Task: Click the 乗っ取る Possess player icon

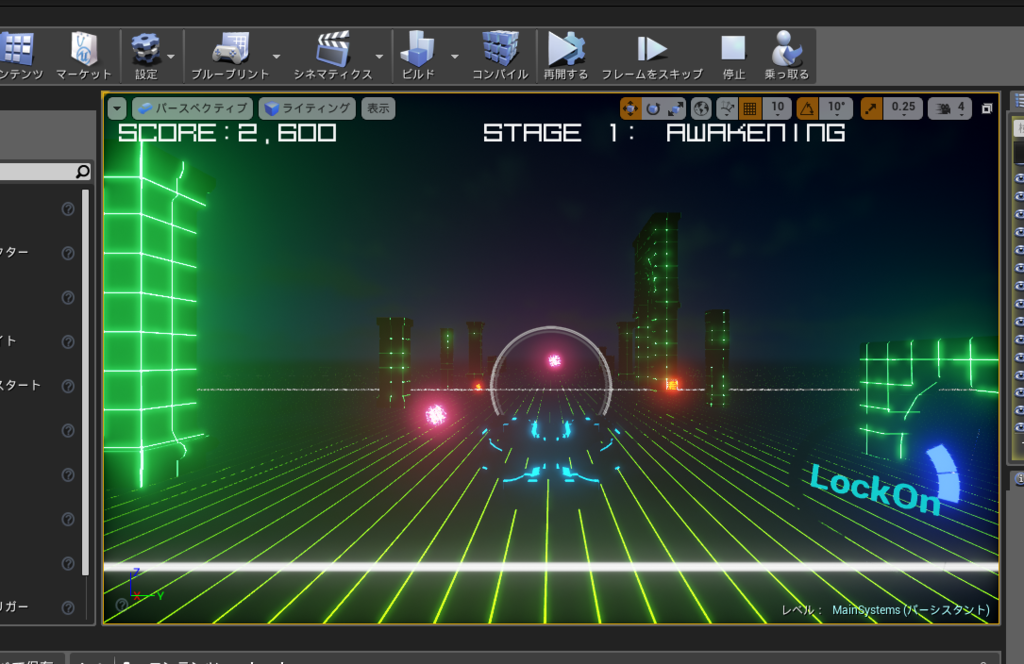Action: click(787, 55)
